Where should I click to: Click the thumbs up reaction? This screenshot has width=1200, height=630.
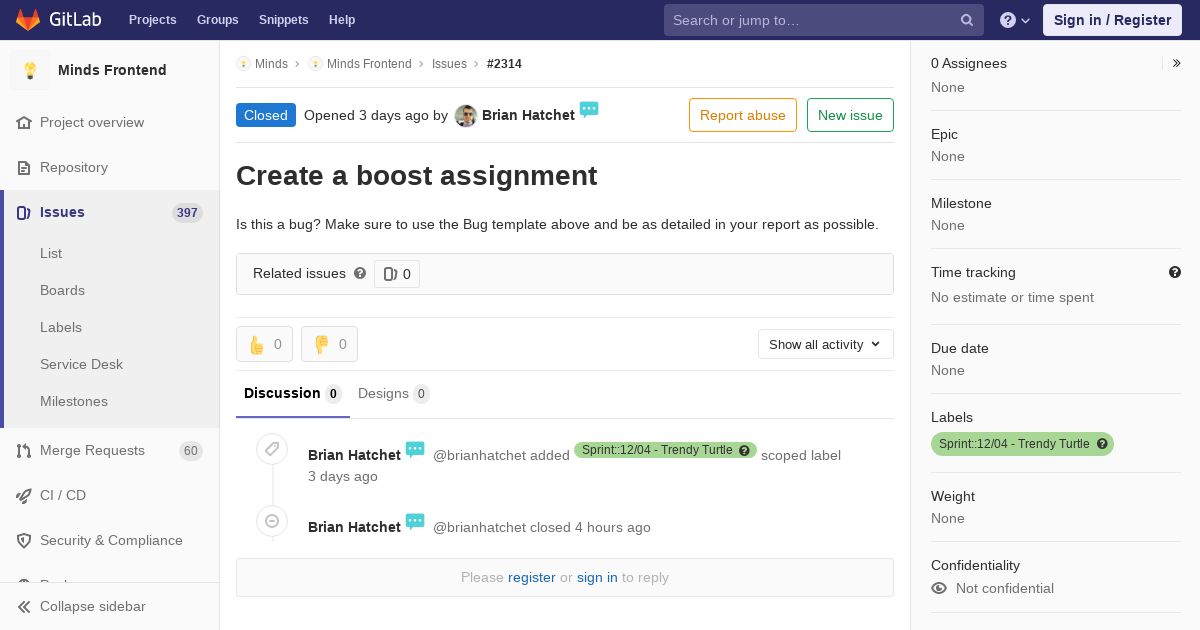(x=264, y=344)
